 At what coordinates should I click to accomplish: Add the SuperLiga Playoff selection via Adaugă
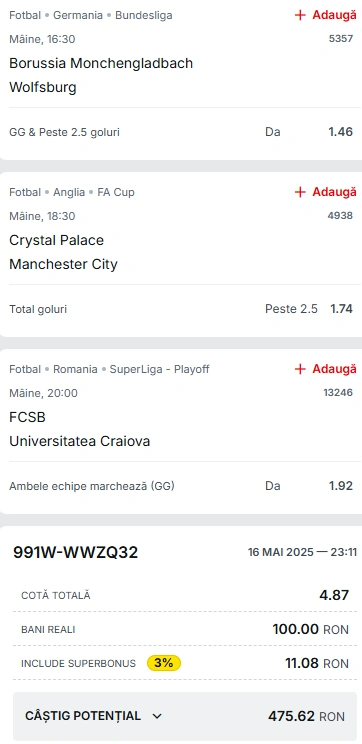325,369
